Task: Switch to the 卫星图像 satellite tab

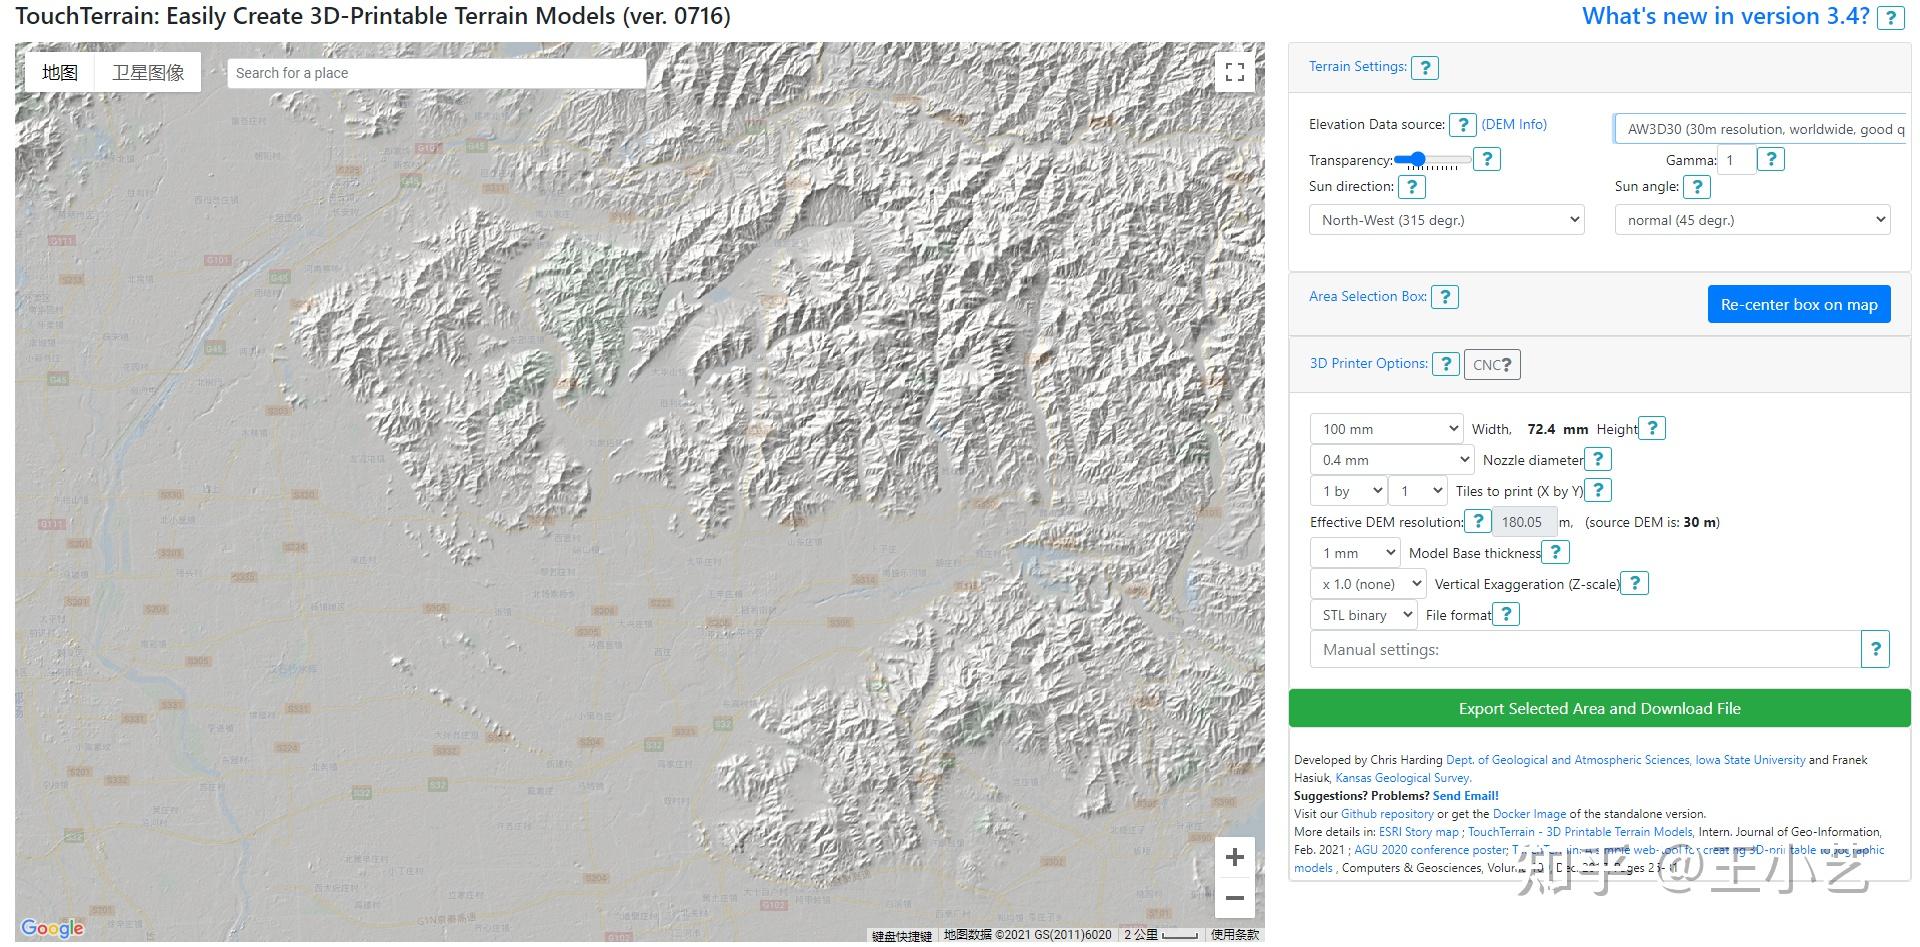Action: pyautogui.click(x=148, y=72)
